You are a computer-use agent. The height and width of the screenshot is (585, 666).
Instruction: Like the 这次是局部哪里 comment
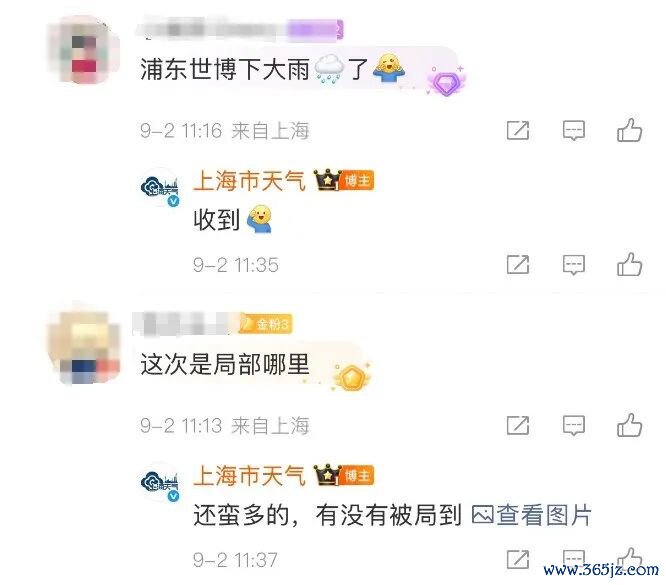tap(629, 425)
